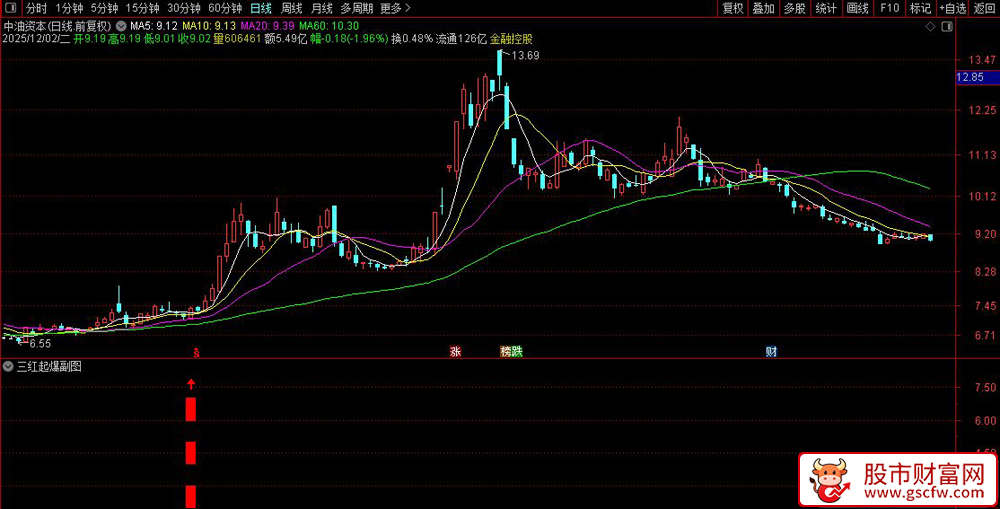Click the 叠加 overlay button
Screen dimensions: 1000x509
(764, 8)
